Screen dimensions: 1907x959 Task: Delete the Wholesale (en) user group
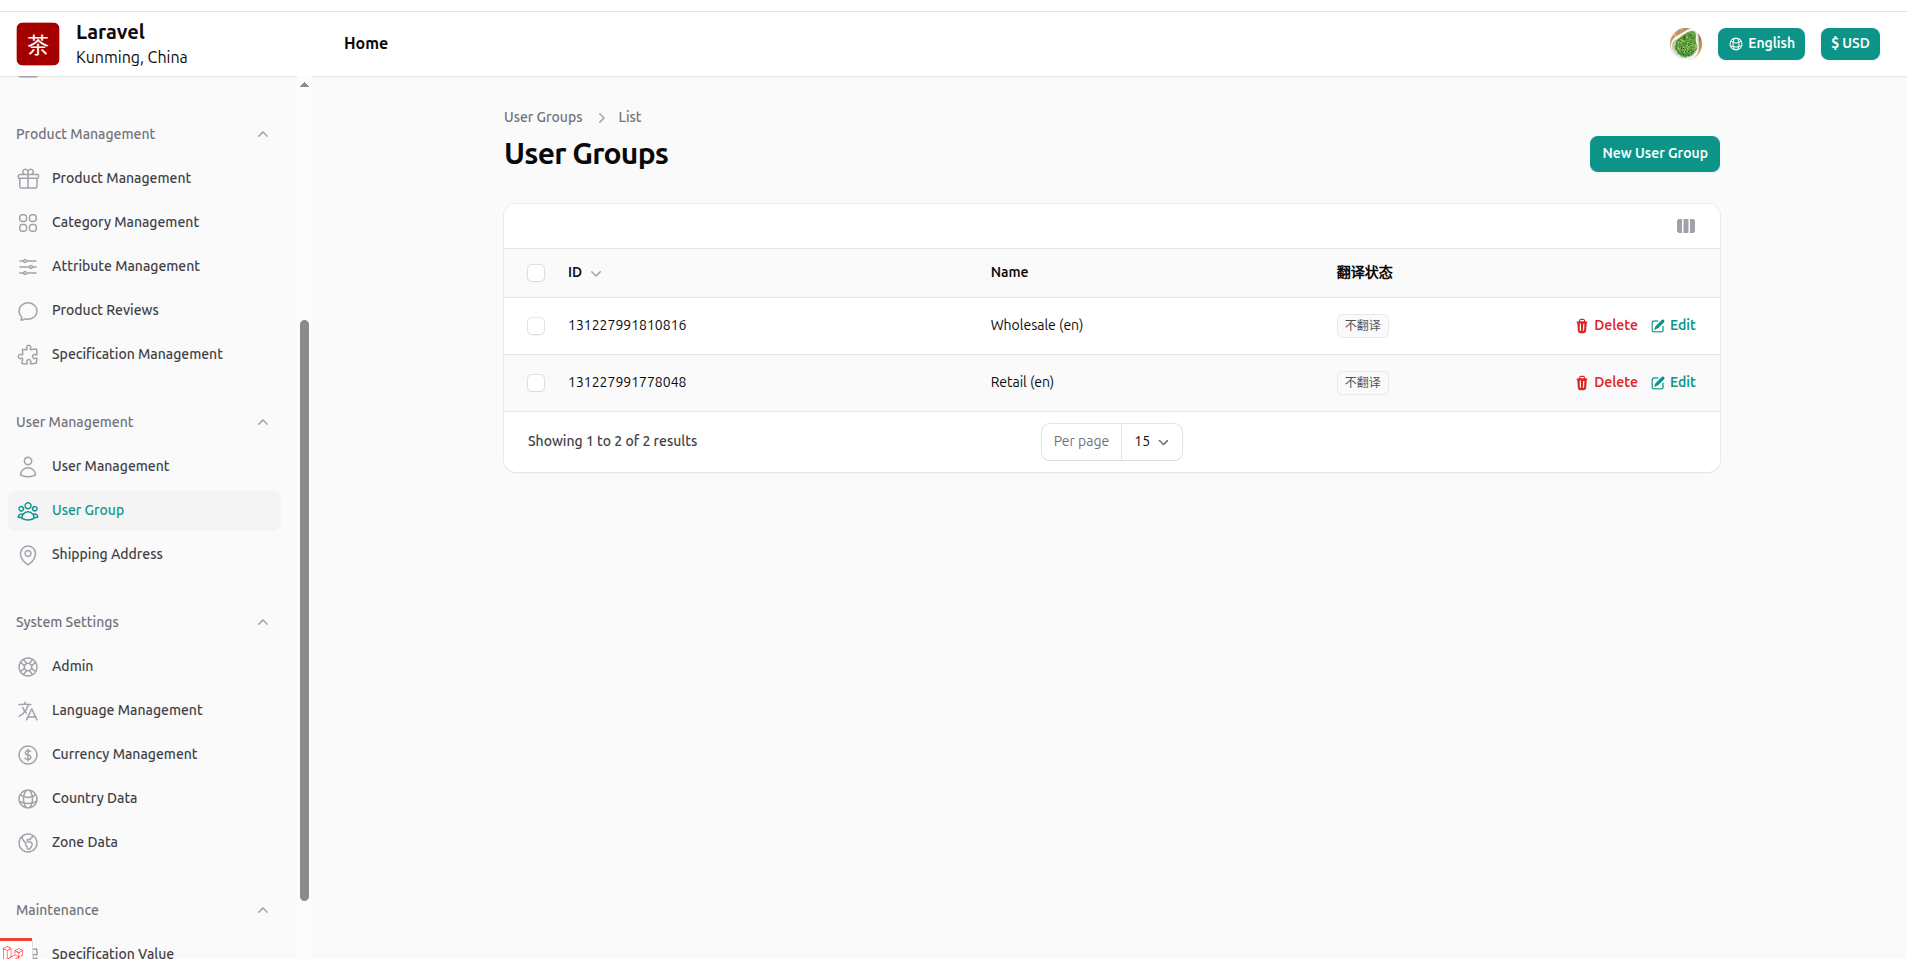point(1606,326)
